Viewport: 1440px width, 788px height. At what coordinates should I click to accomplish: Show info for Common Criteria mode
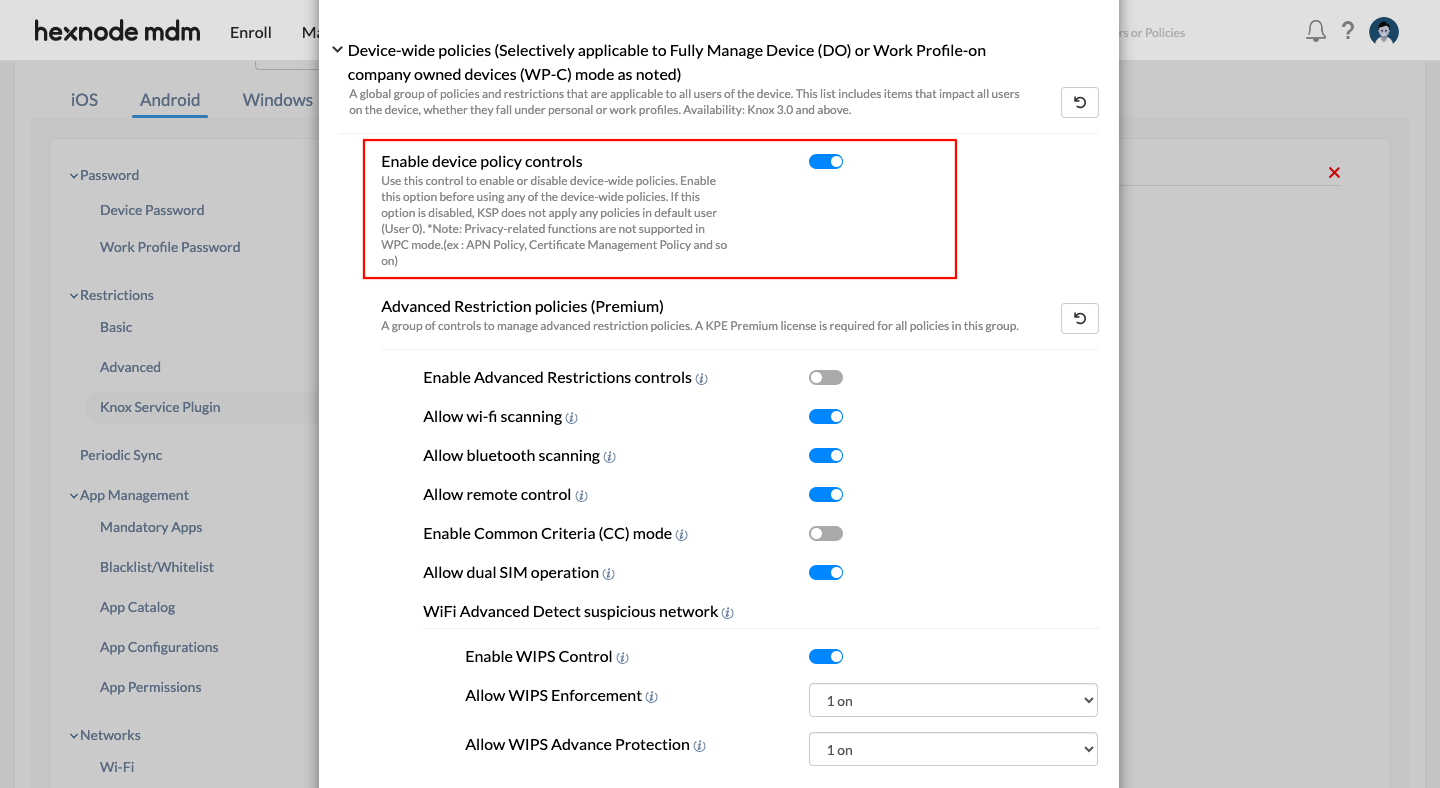pos(682,535)
